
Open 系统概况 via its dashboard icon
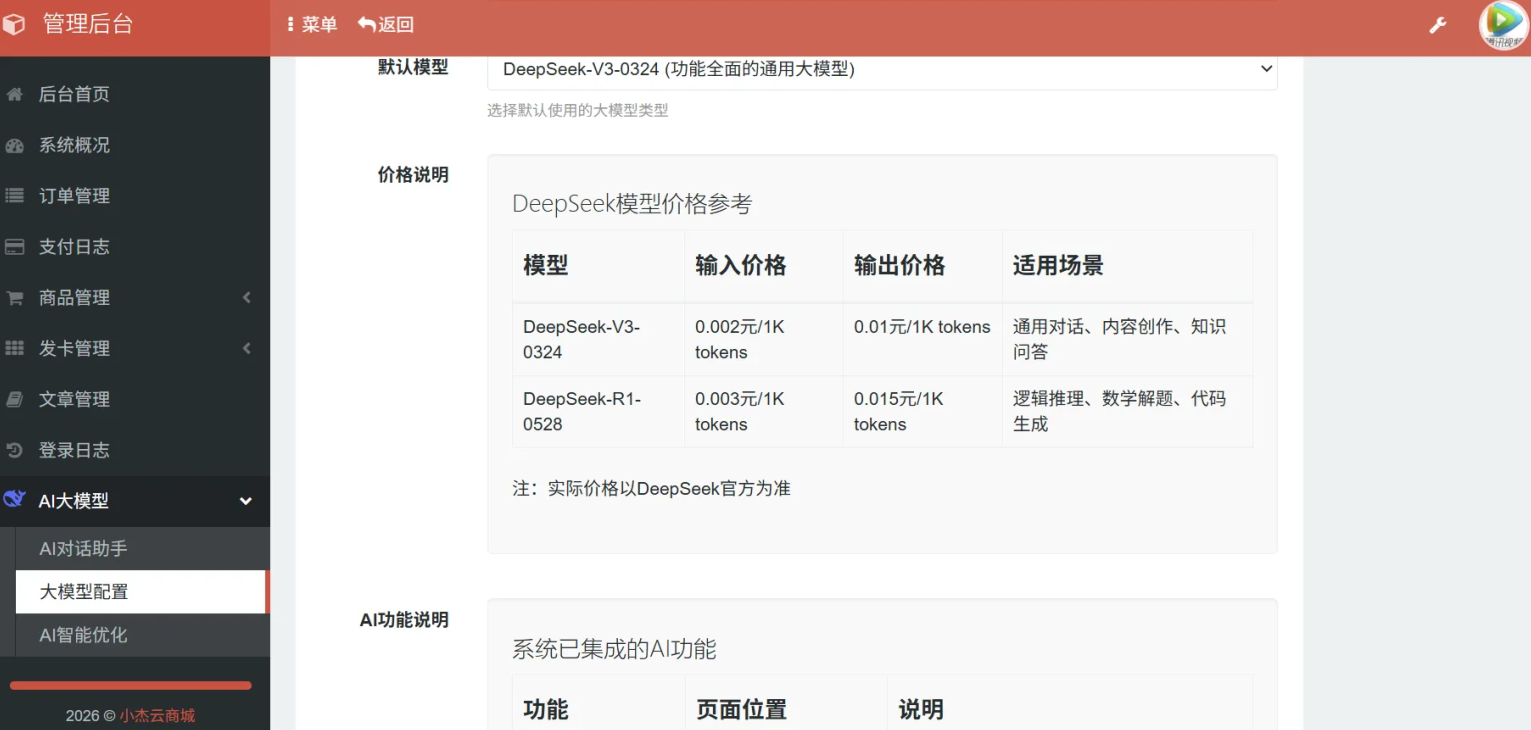coord(13,144)
